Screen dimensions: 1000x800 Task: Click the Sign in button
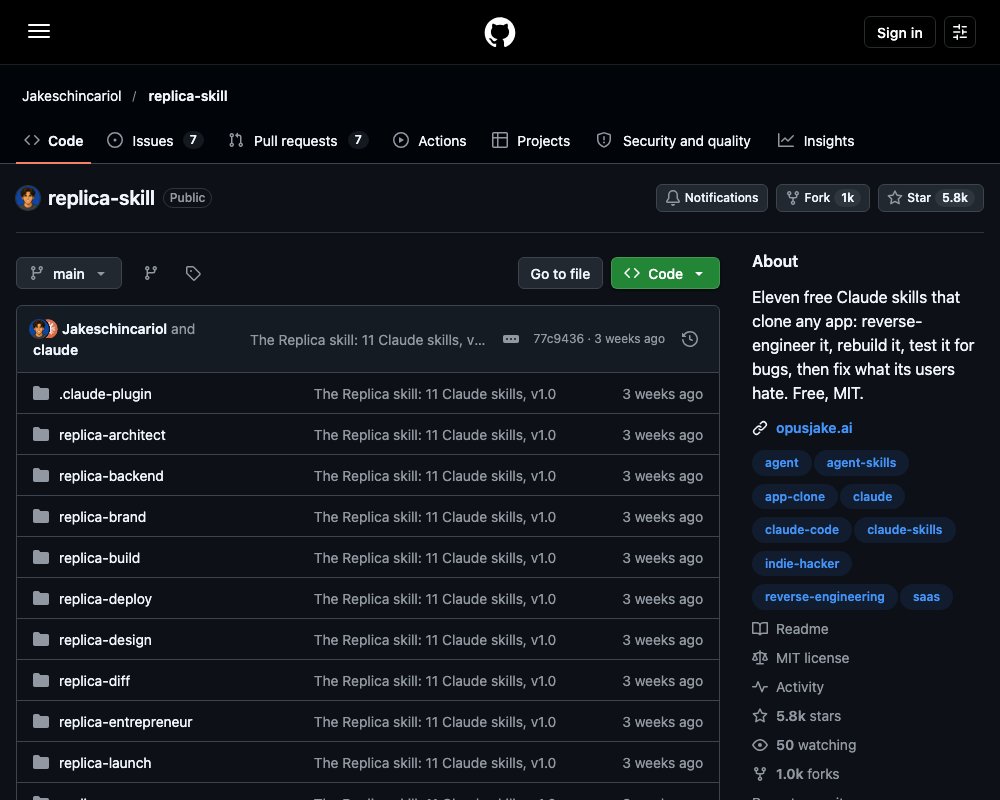point(899,32)
